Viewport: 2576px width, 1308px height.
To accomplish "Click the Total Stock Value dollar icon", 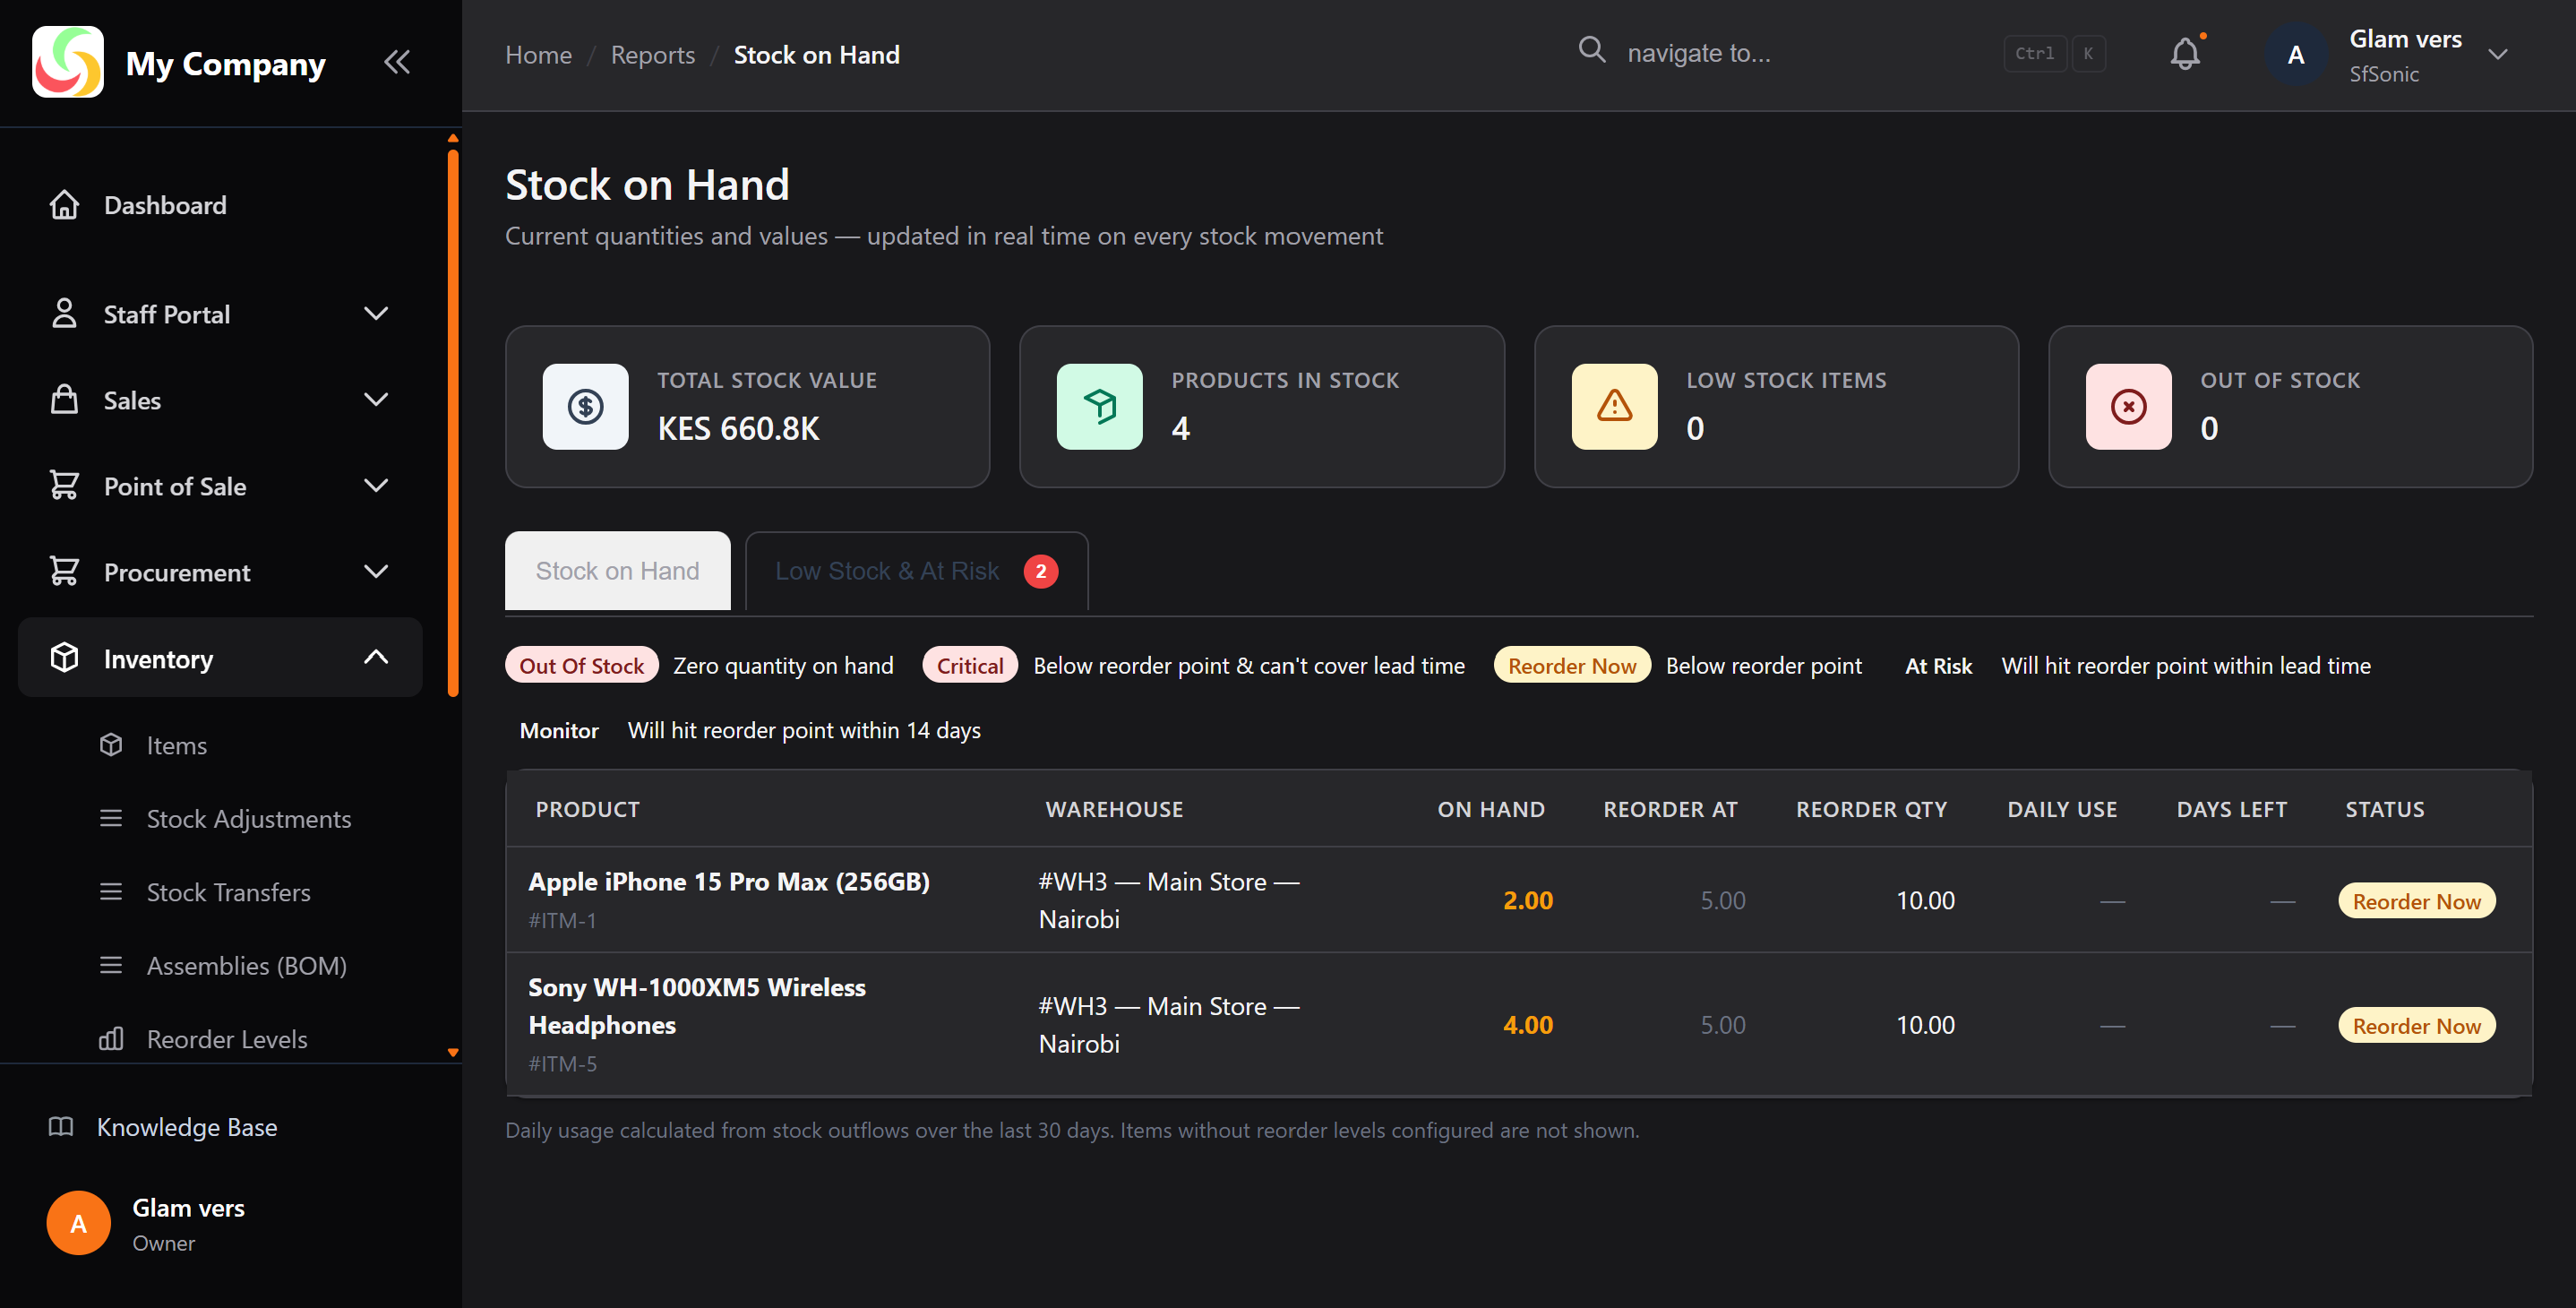I will [585, 406].
